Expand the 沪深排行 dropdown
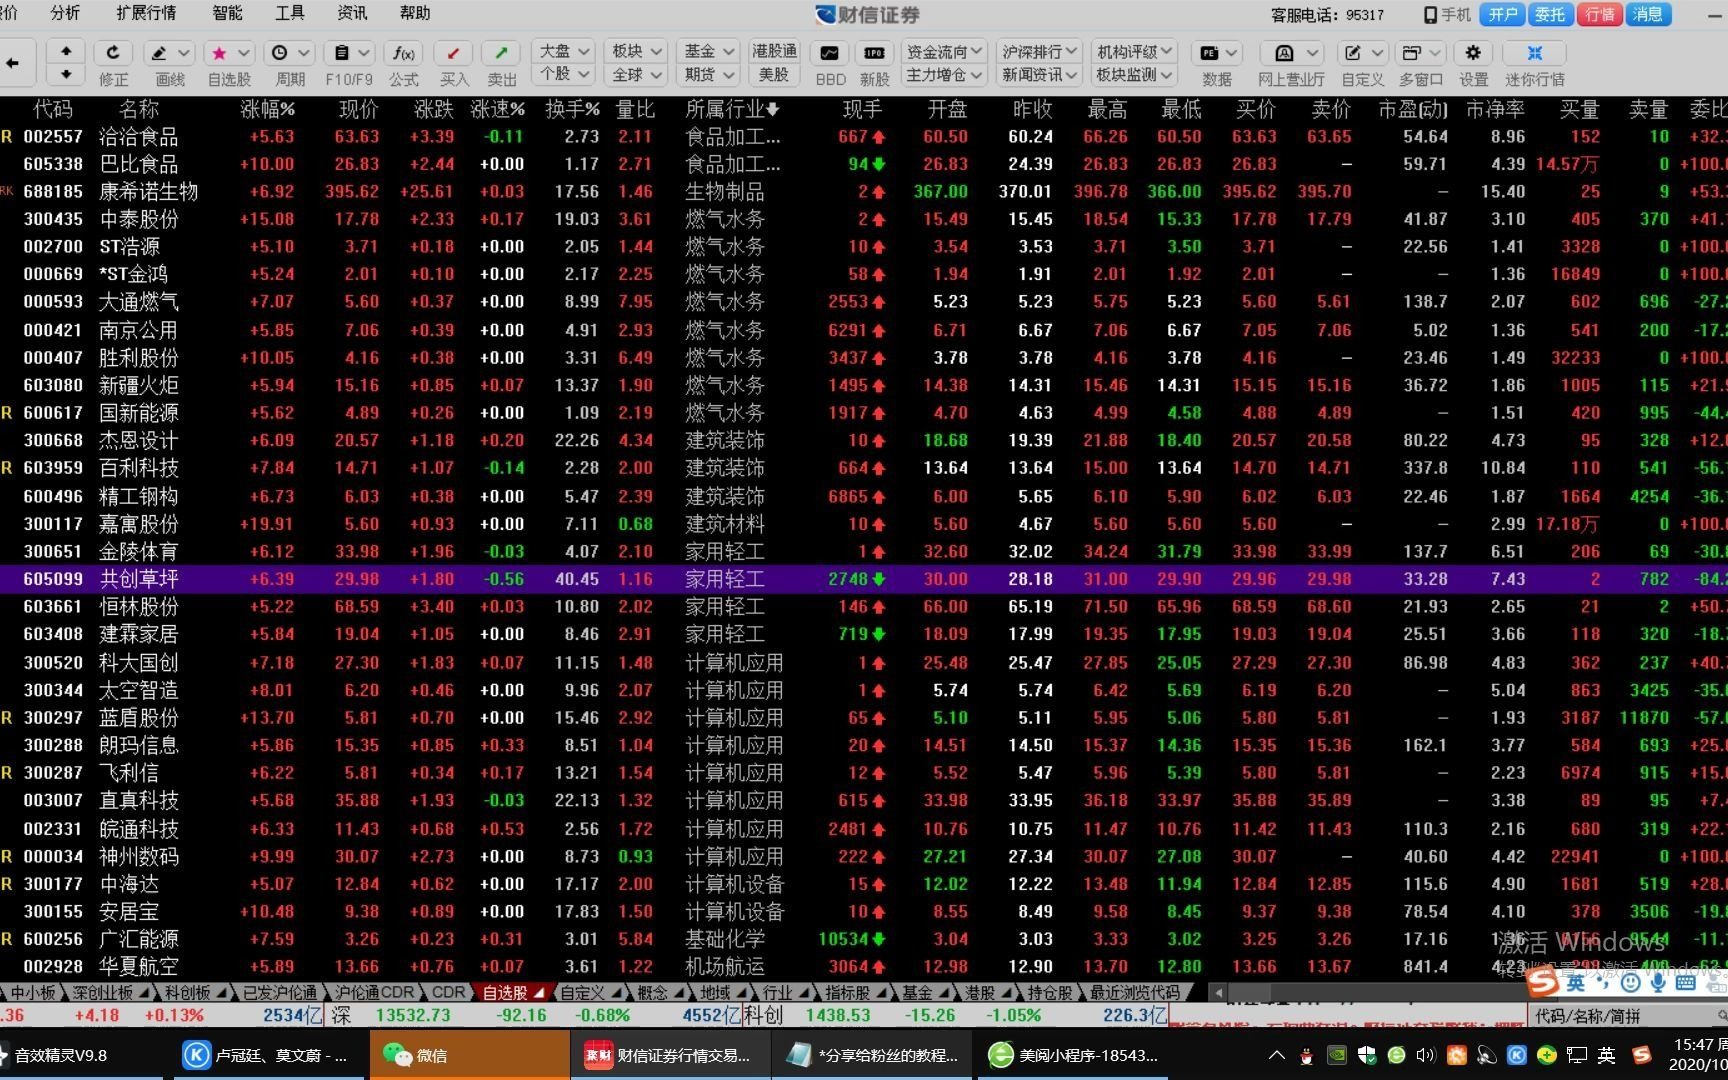Viewport: 1728px width, 1080px height. pos(1040,51)
